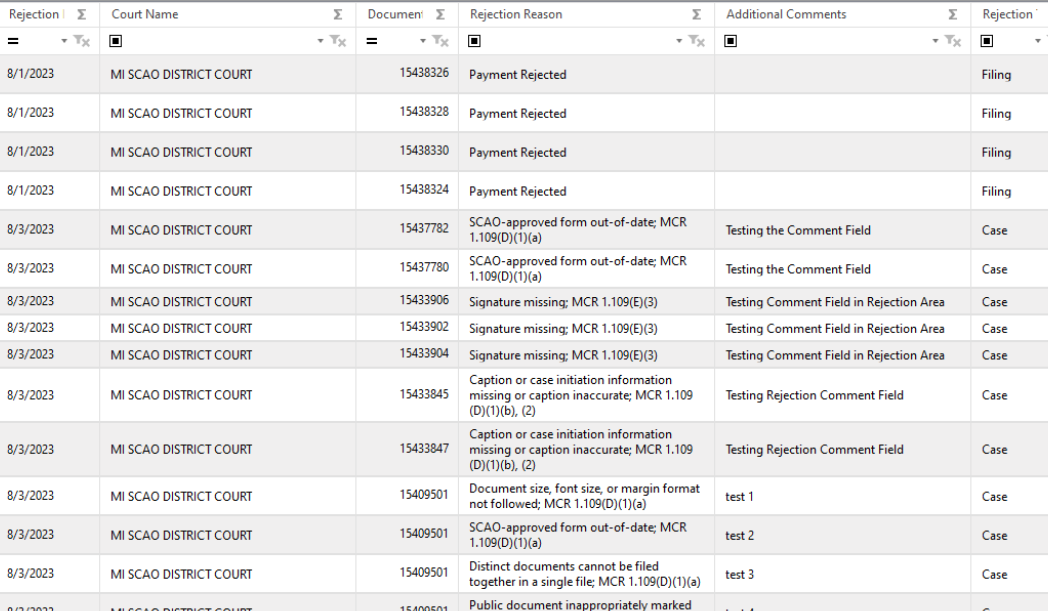This screenshot has height=611, width=1048.
Task: Select the 'test 3' comment cell
Action: (740, 574)
